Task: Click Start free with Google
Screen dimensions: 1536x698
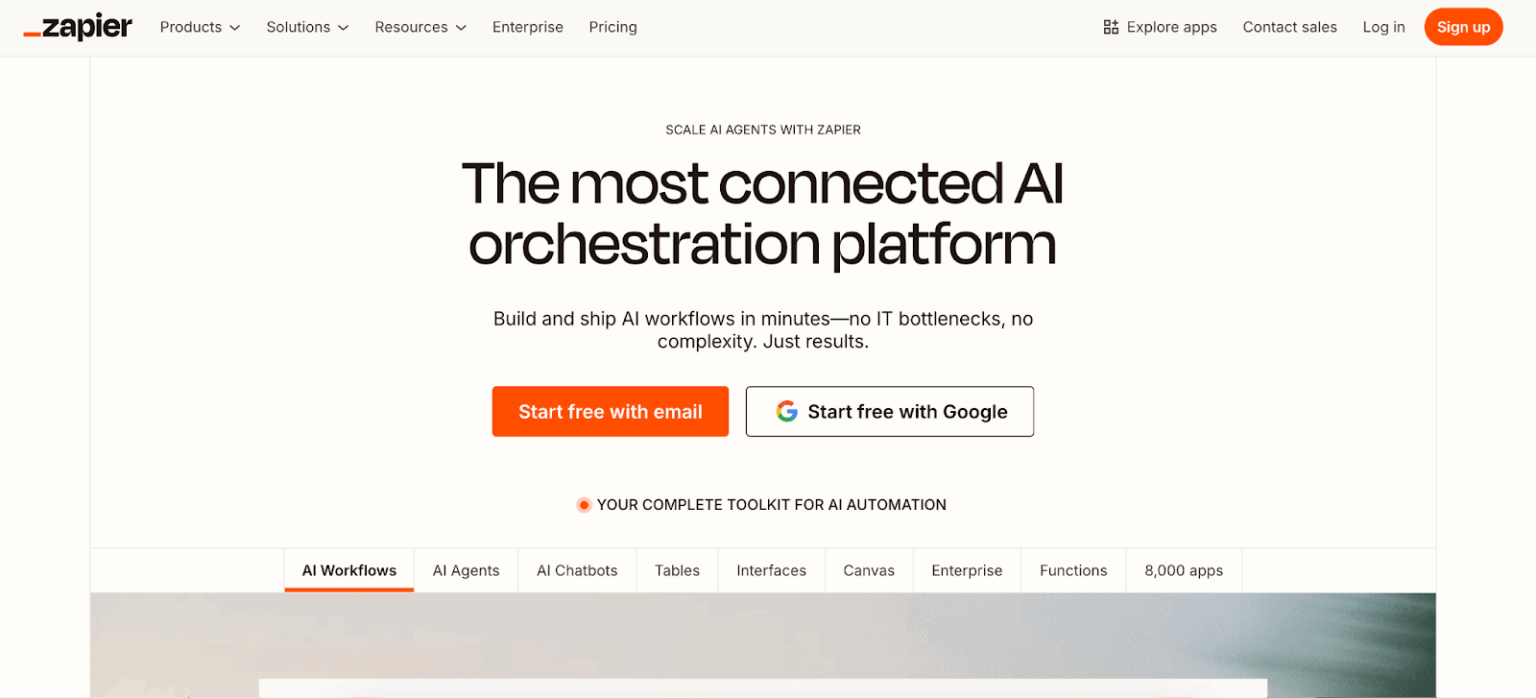Action: [889, 411]
